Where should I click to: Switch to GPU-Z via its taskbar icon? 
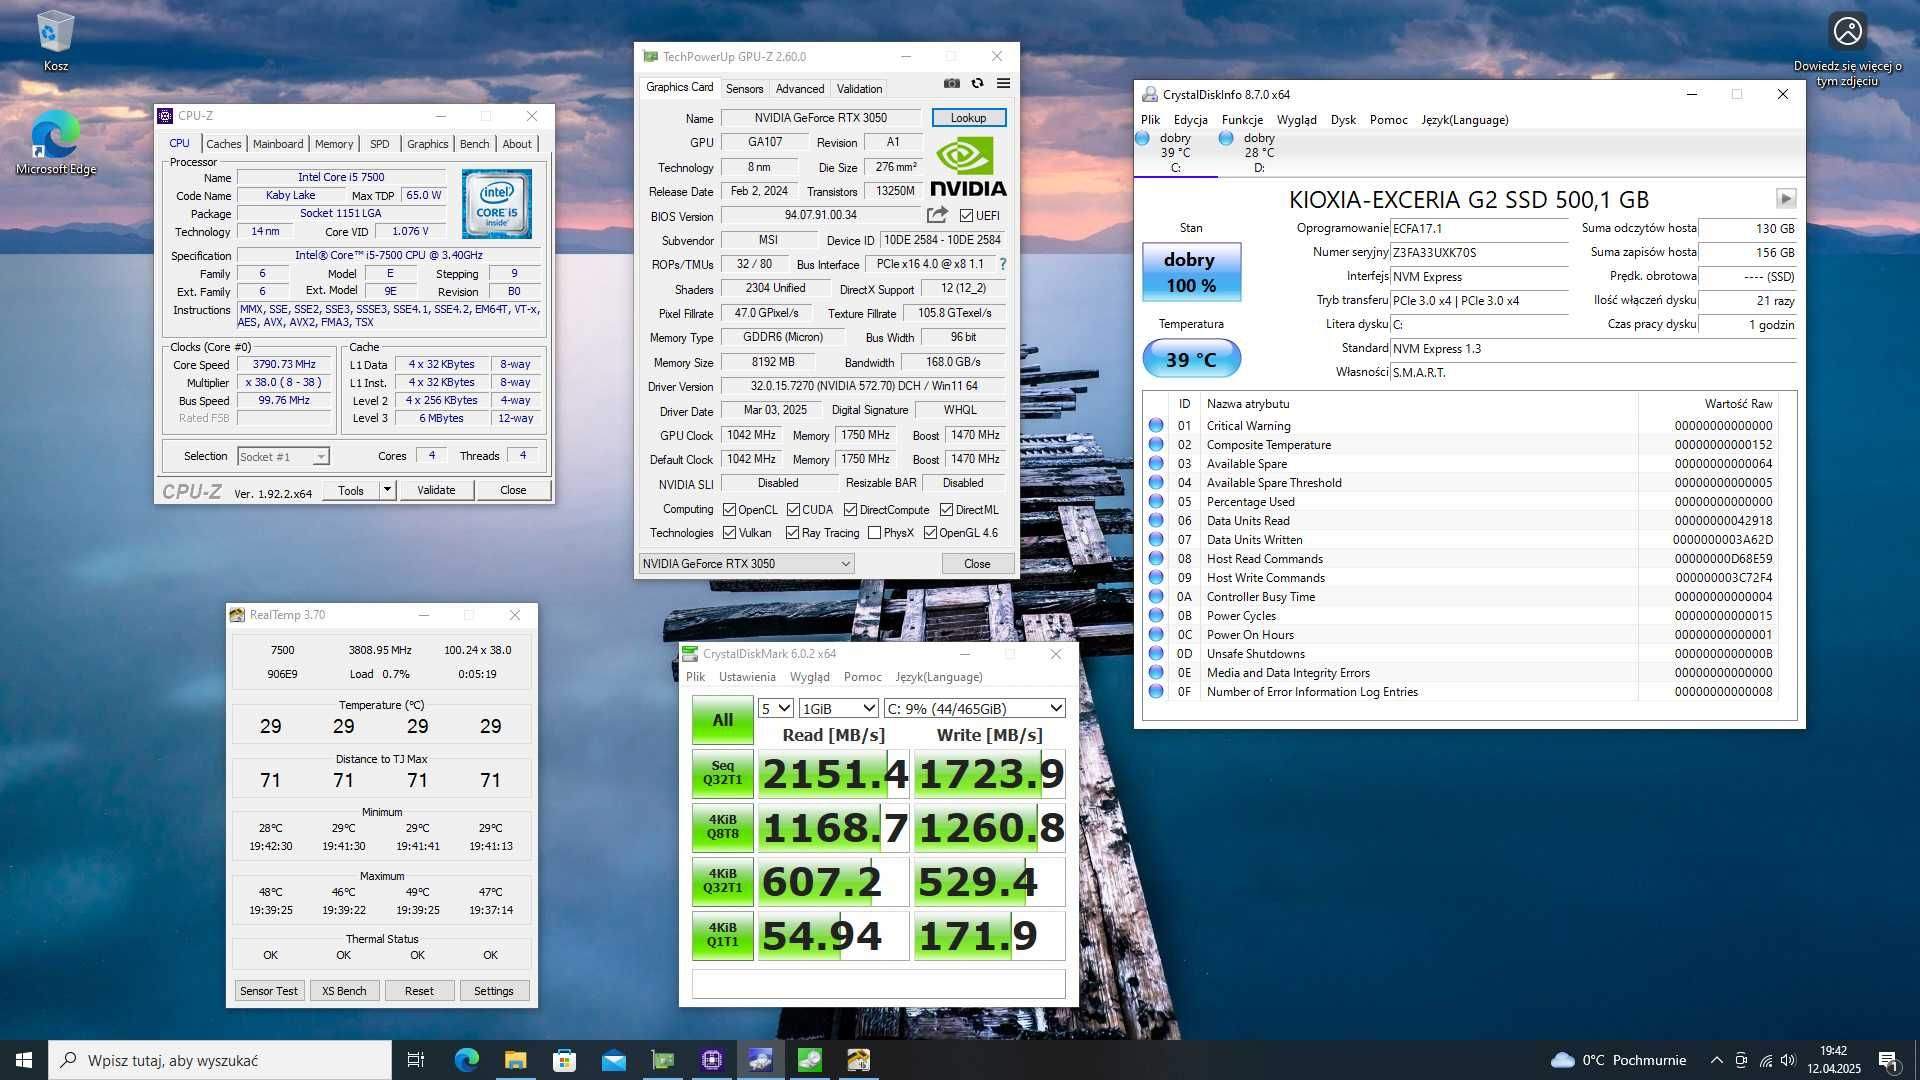pos(662,1060)
